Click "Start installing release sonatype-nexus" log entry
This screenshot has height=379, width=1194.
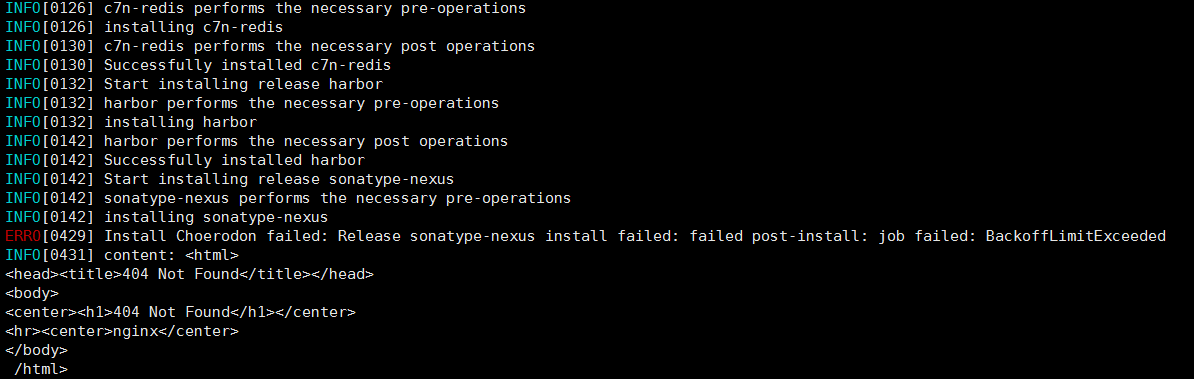click(x=229, y=179)
